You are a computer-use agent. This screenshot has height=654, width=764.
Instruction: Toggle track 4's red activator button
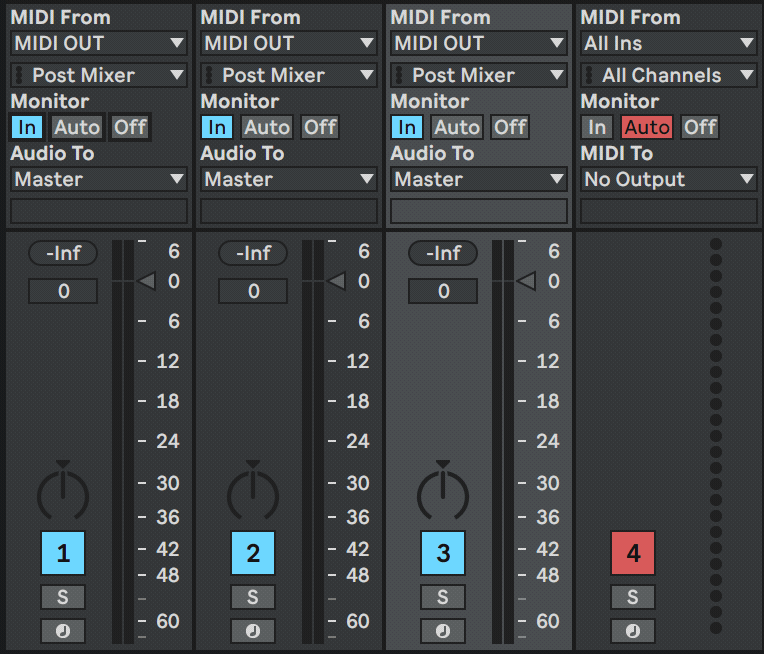[x=633, y=553]
